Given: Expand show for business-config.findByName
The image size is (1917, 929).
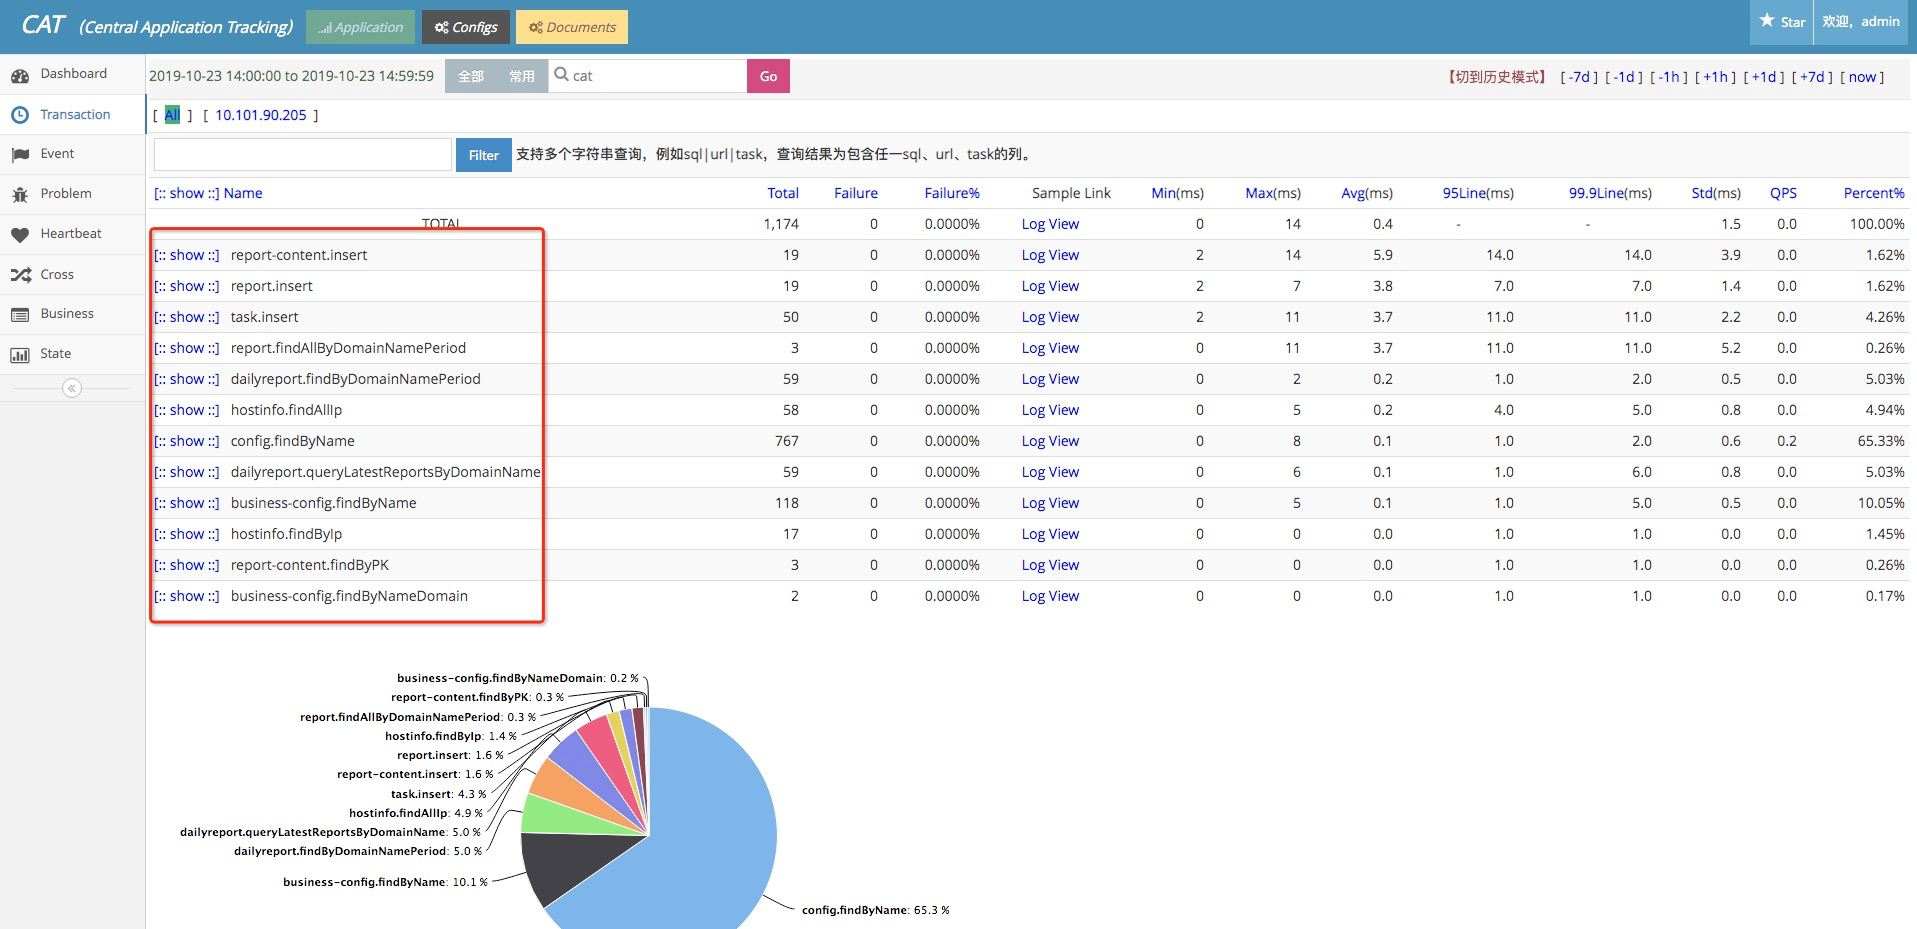Looking at the screenshot, I should [x=187, y=503].
